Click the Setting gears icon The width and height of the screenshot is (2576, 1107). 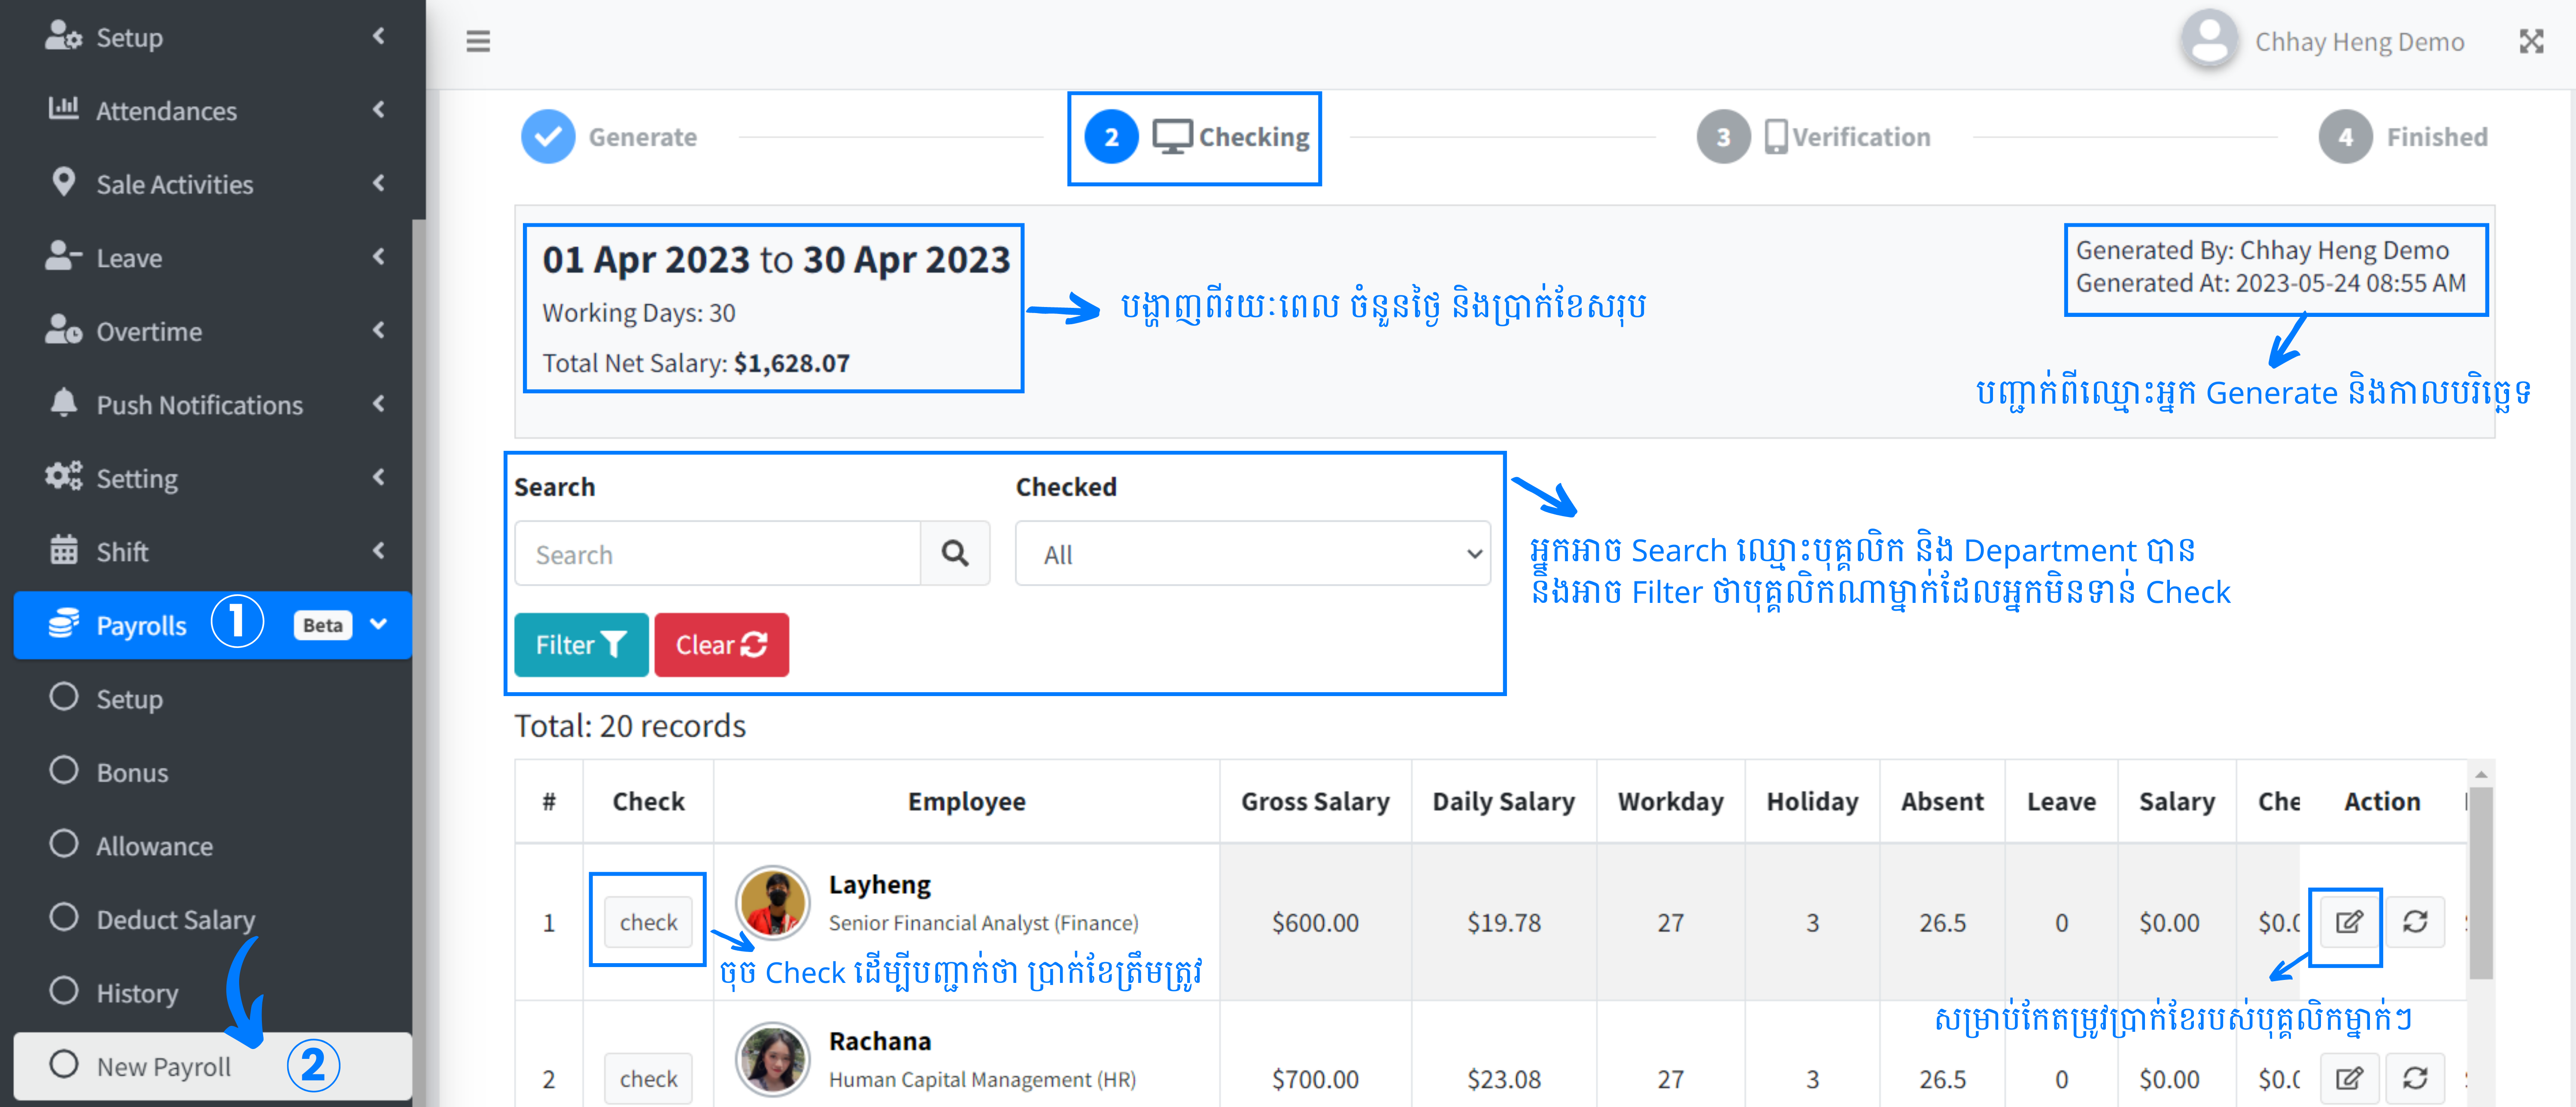click(x=63, y=476)
